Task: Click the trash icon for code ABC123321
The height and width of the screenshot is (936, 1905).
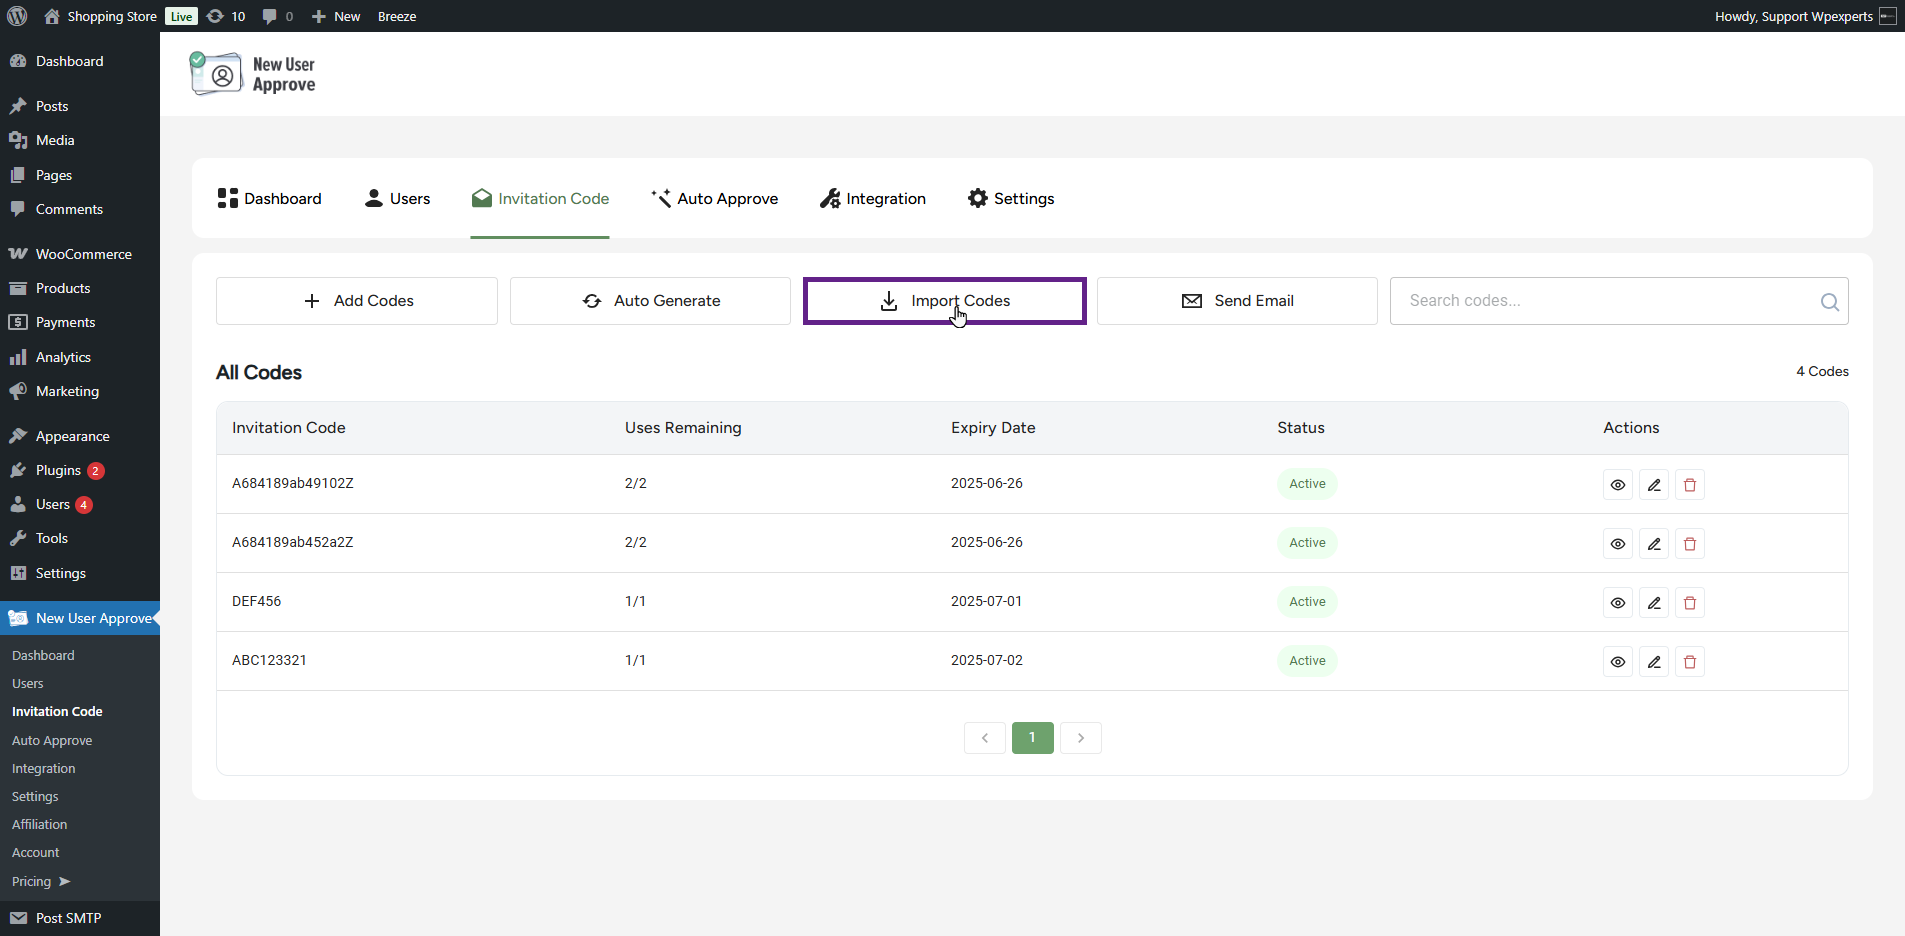Action: click(1690, 662)
